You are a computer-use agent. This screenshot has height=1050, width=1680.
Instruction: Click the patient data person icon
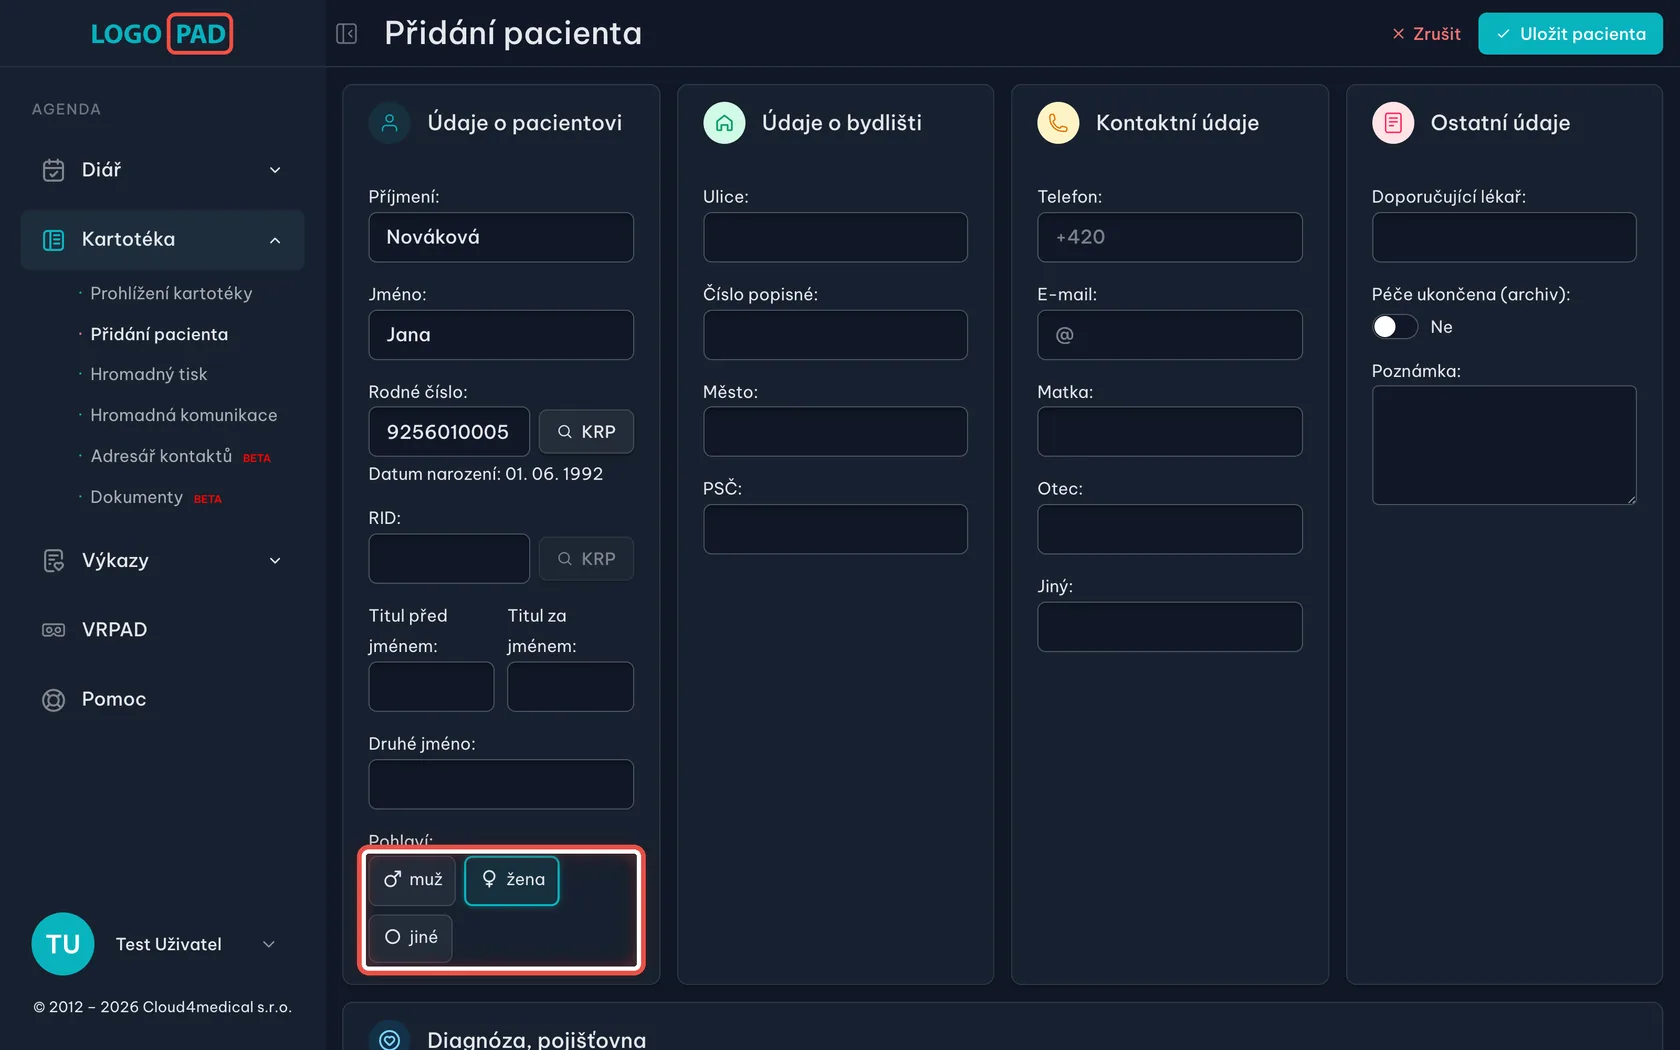[x=390, y=123]
